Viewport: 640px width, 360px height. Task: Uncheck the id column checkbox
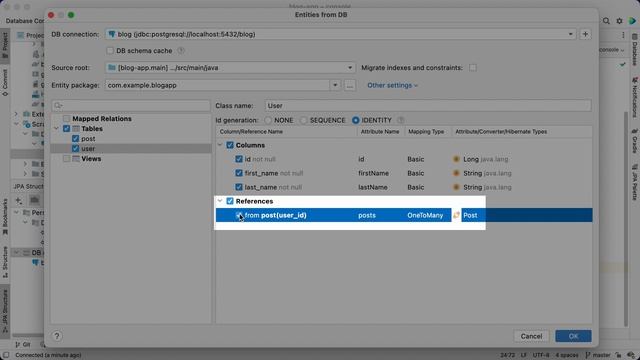239,159
